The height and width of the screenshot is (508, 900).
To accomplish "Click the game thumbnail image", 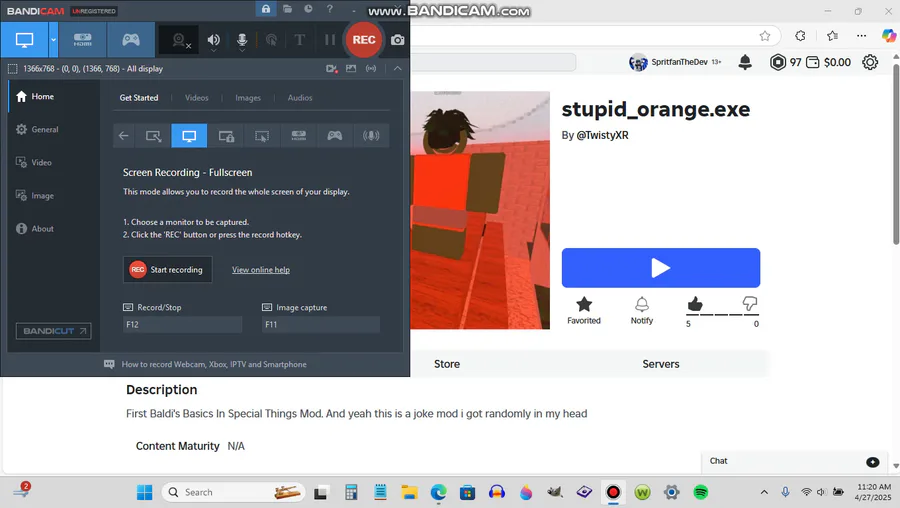I will [480, 210].
